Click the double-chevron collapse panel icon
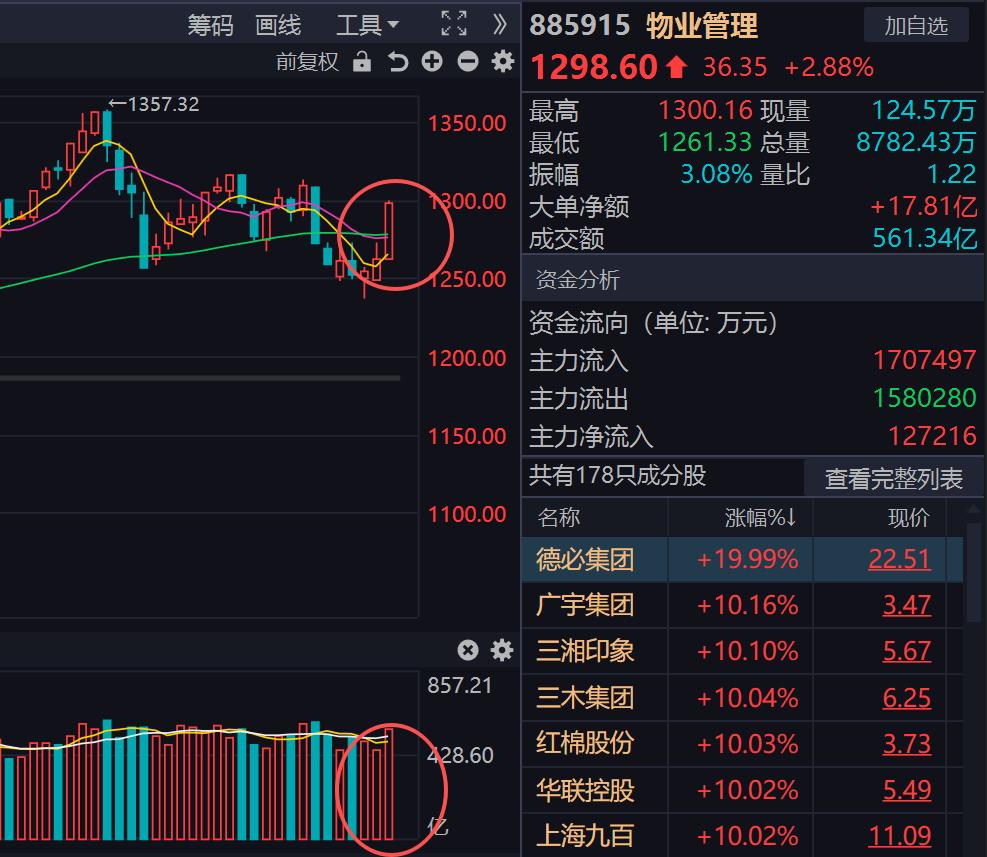 (500, 24)
